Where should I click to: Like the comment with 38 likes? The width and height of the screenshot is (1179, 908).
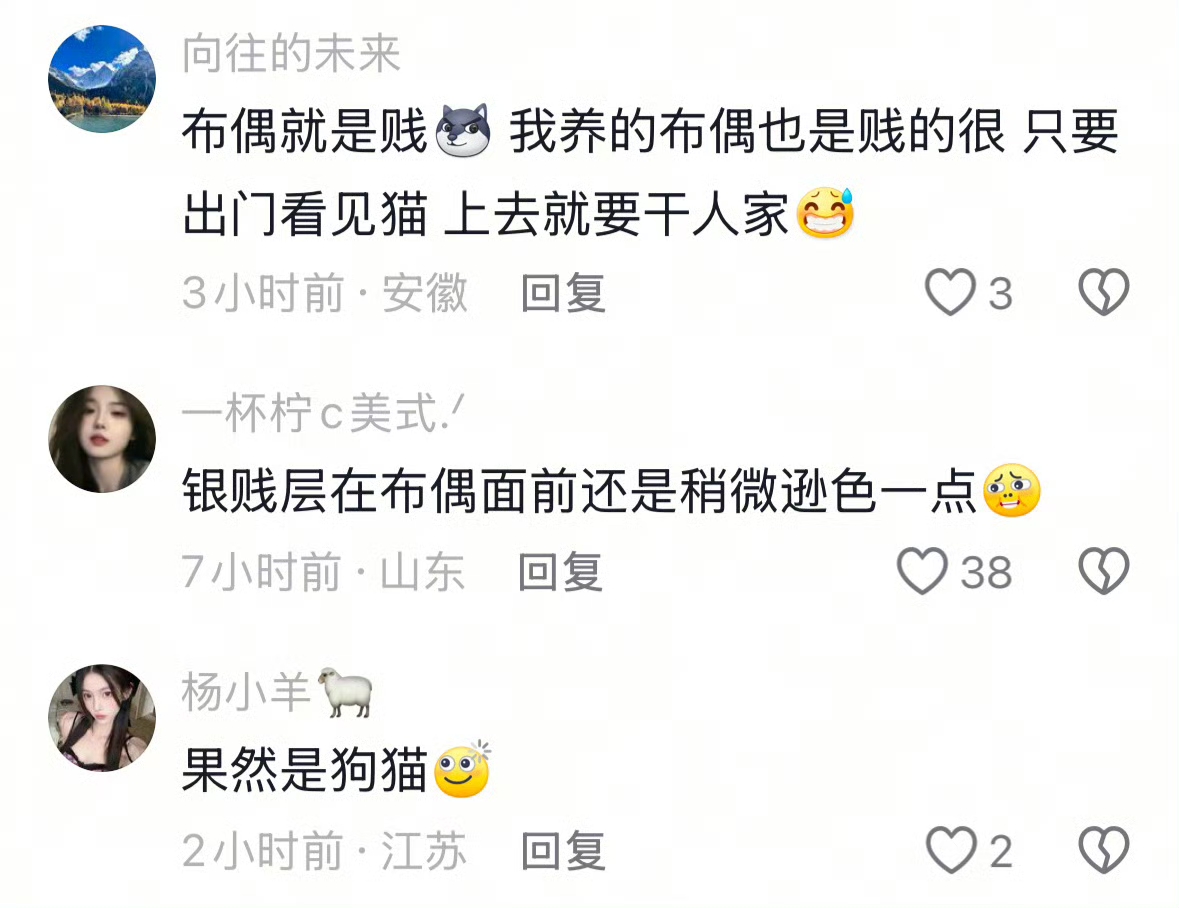923,571
